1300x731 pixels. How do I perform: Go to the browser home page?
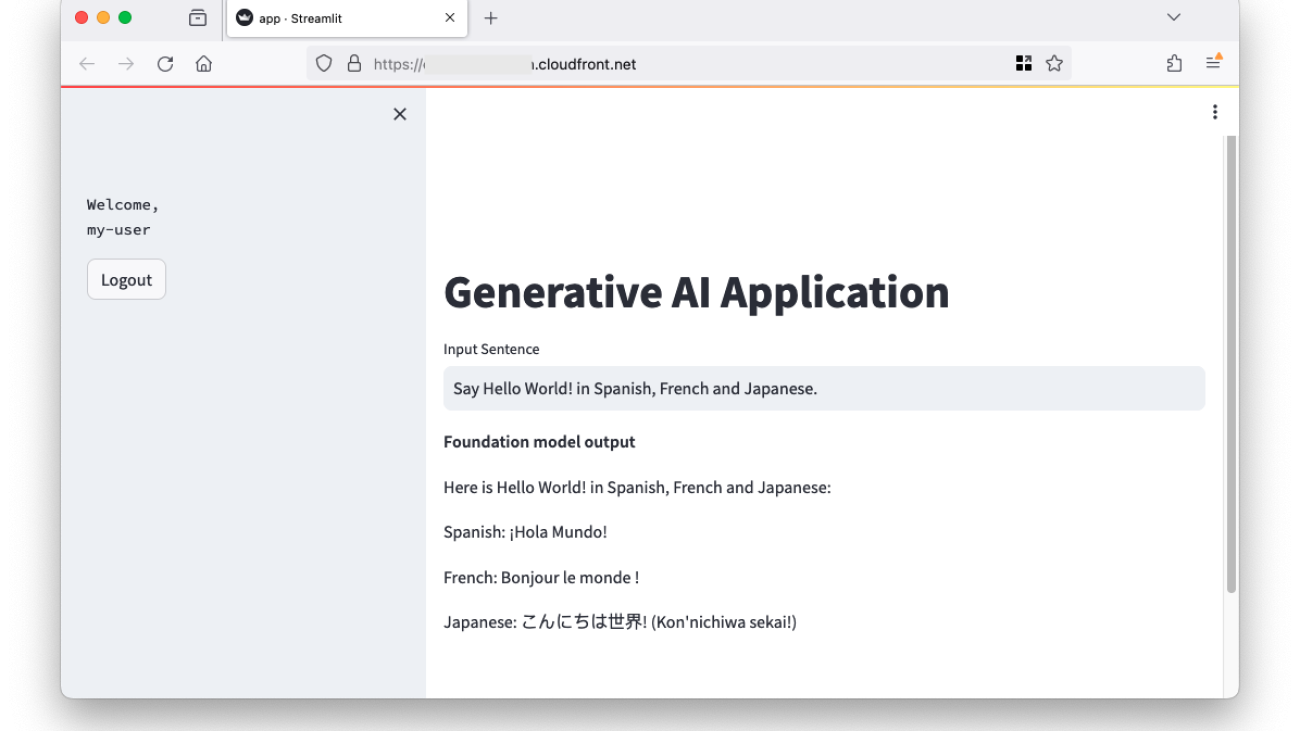[204, 64]
